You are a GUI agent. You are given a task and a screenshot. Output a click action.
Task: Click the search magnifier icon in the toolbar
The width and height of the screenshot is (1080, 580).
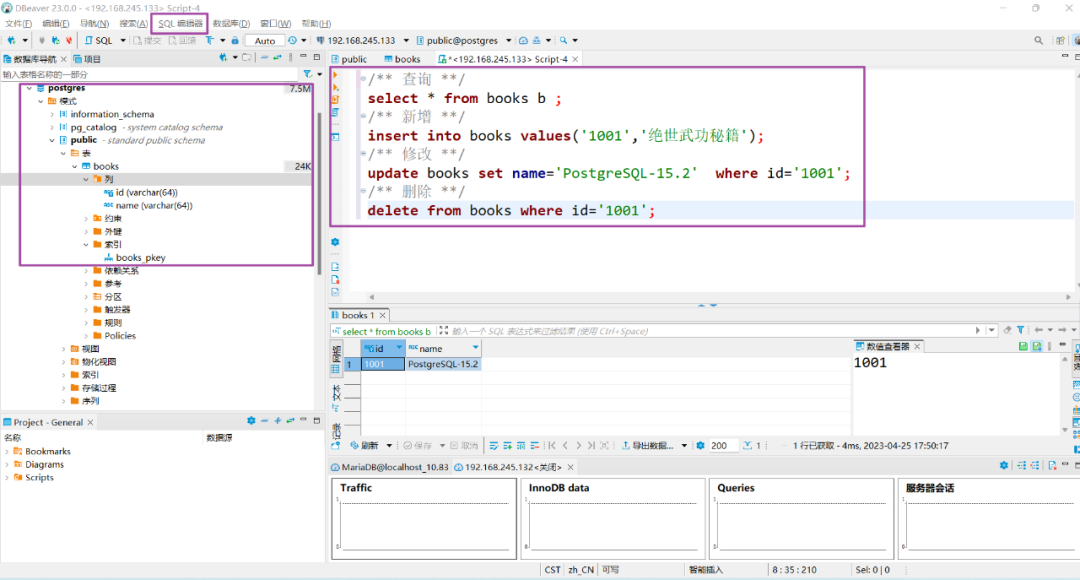(564, 41)
